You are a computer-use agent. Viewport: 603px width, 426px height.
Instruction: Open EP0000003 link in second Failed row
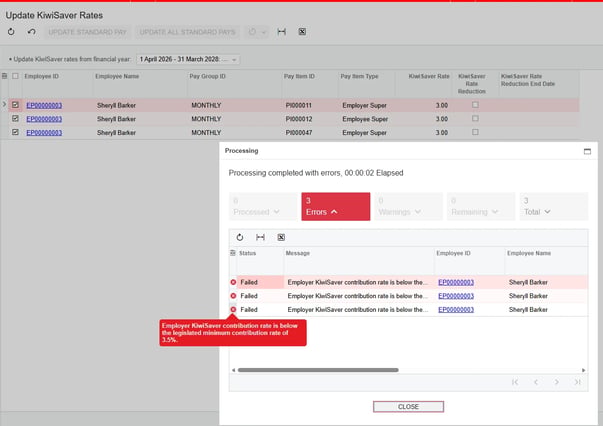pyautogui.click(x=456, y=296)
